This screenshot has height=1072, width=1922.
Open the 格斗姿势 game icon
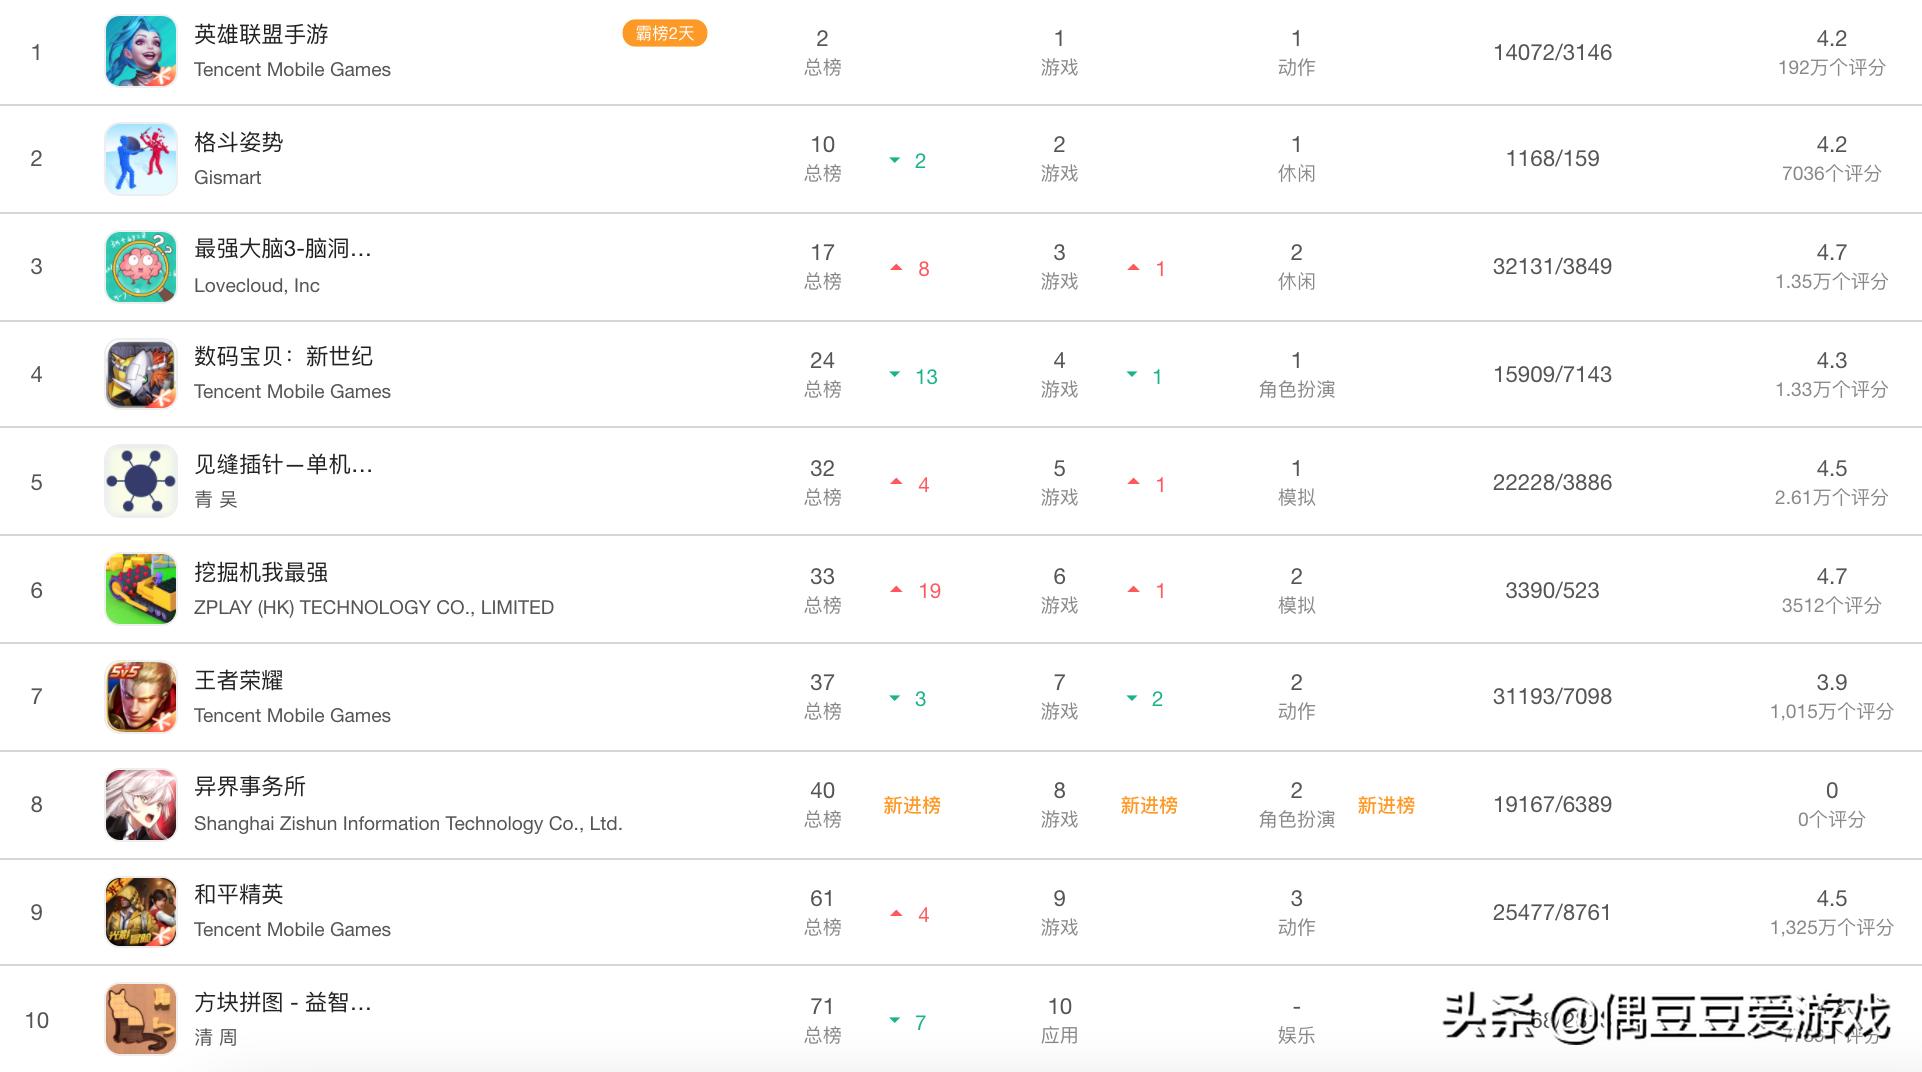pyautogui.click(x=141, y=159)
